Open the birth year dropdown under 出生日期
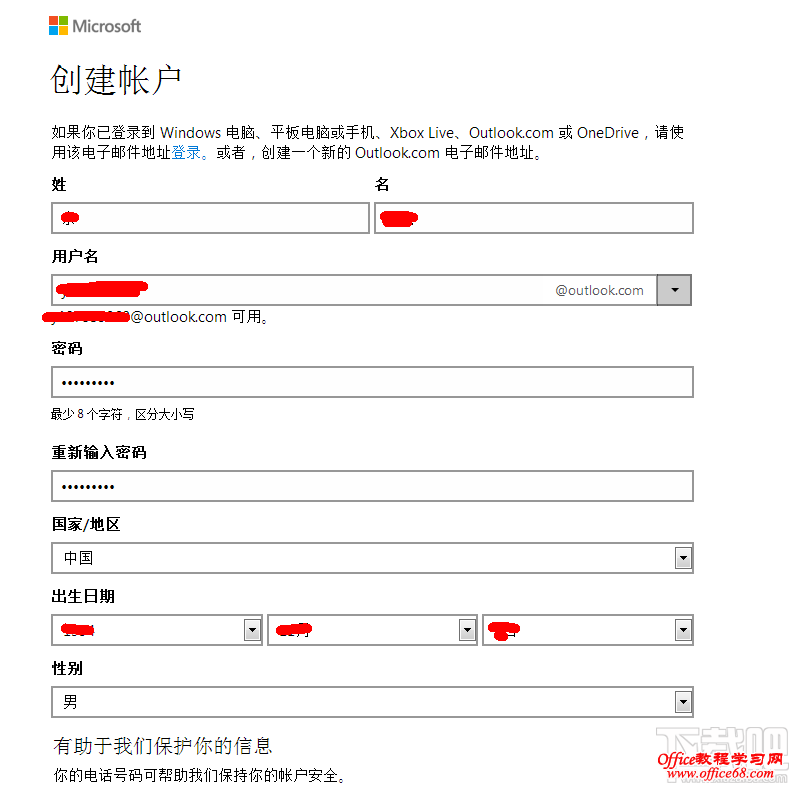 pyautogui.click(x=157, y=630)
